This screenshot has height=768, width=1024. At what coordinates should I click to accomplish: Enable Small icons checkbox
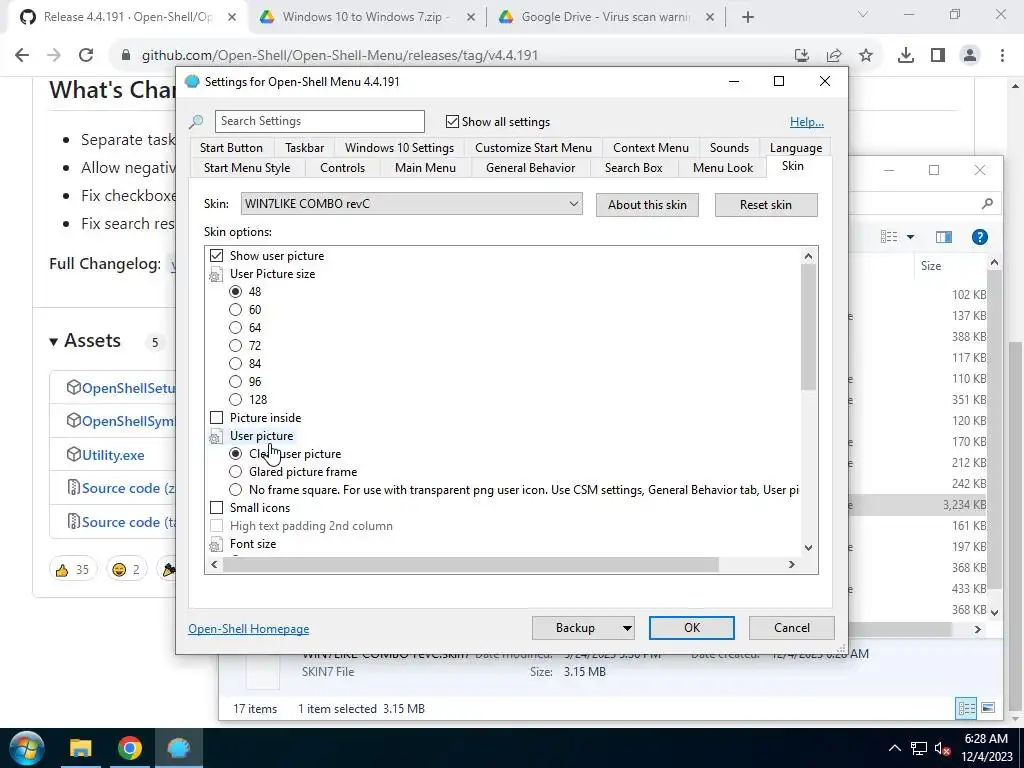[216, 507]
